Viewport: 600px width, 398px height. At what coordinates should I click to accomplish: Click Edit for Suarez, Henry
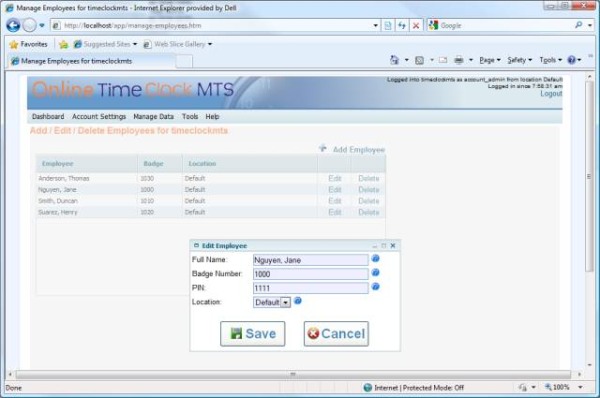(x=335, y=212)
